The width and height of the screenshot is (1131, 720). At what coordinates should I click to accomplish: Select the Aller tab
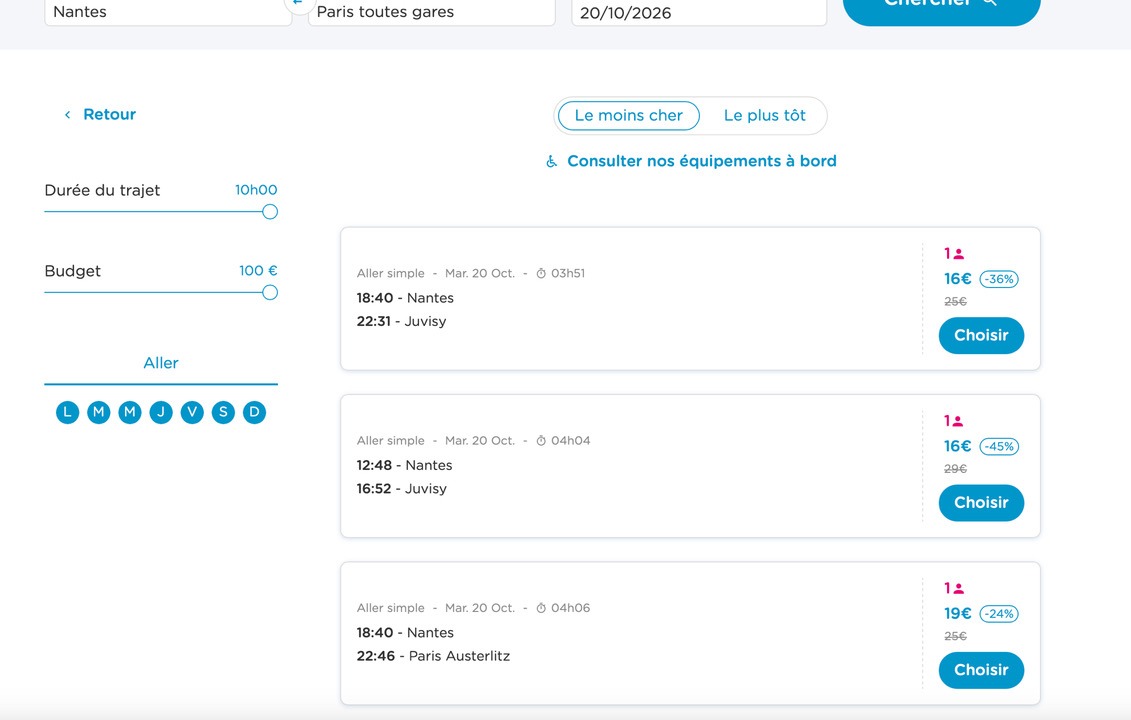click(x=161, y=363)
